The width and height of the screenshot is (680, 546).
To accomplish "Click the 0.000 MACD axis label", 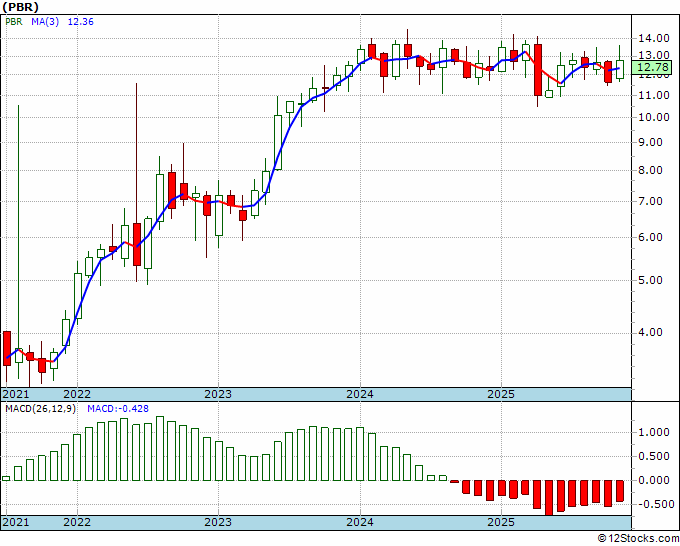I will click(654, 480).
